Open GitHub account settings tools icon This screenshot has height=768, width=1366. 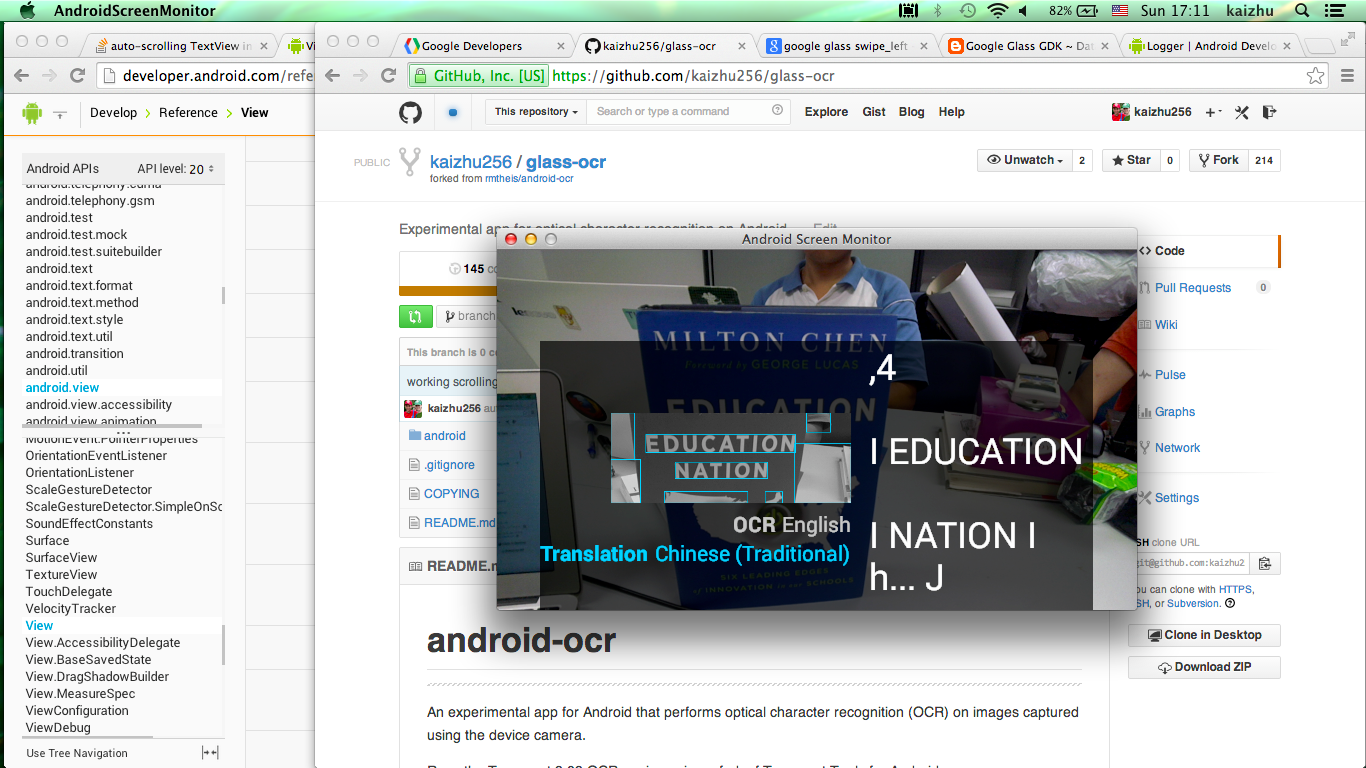tap(1242, 112)
